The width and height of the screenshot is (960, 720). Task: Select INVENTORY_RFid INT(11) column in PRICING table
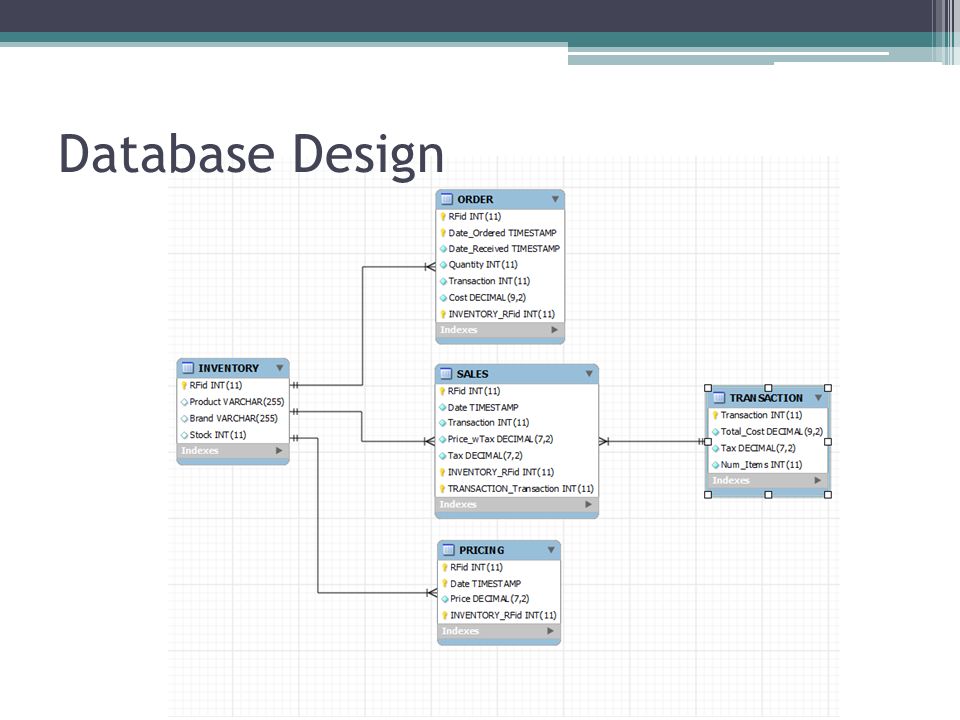coord(503,615)
